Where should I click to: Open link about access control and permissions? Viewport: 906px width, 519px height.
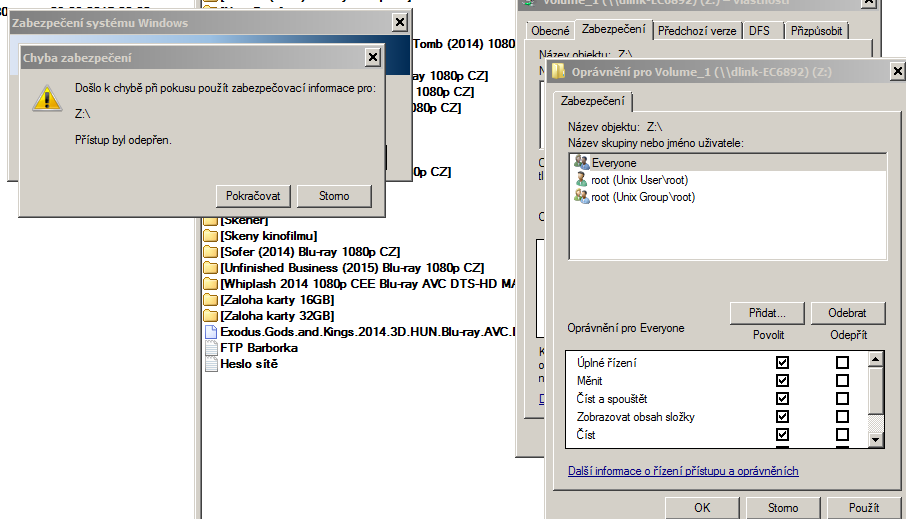pos(682,471)
